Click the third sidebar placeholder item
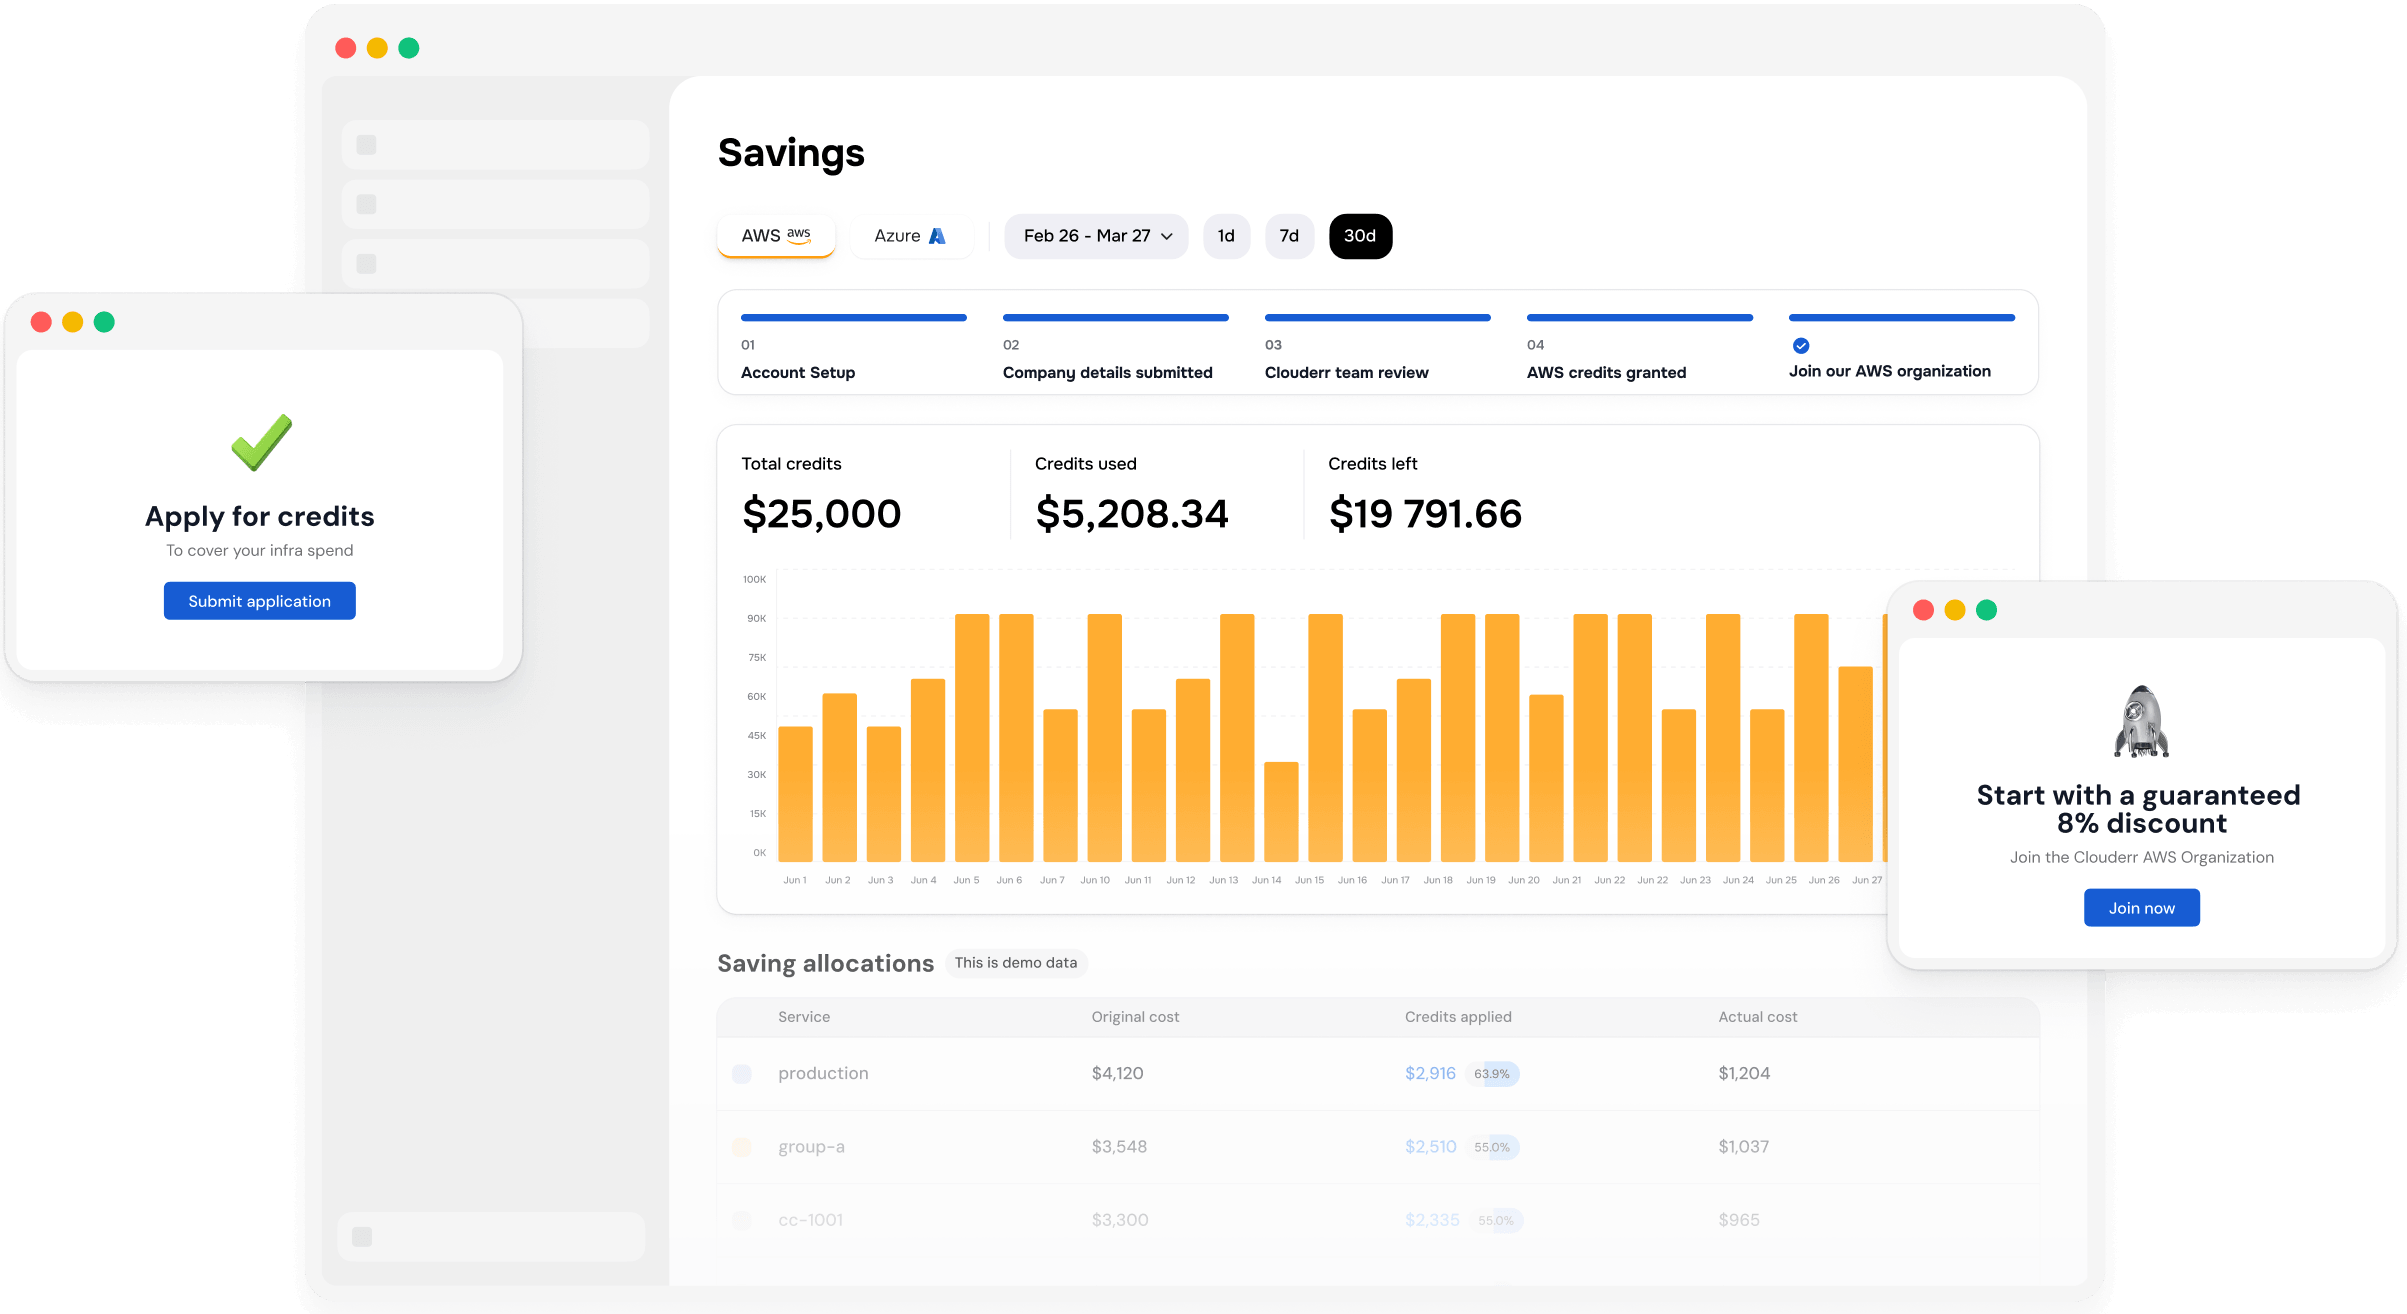The image size is (2407, 1314). (x=495, y=264)
